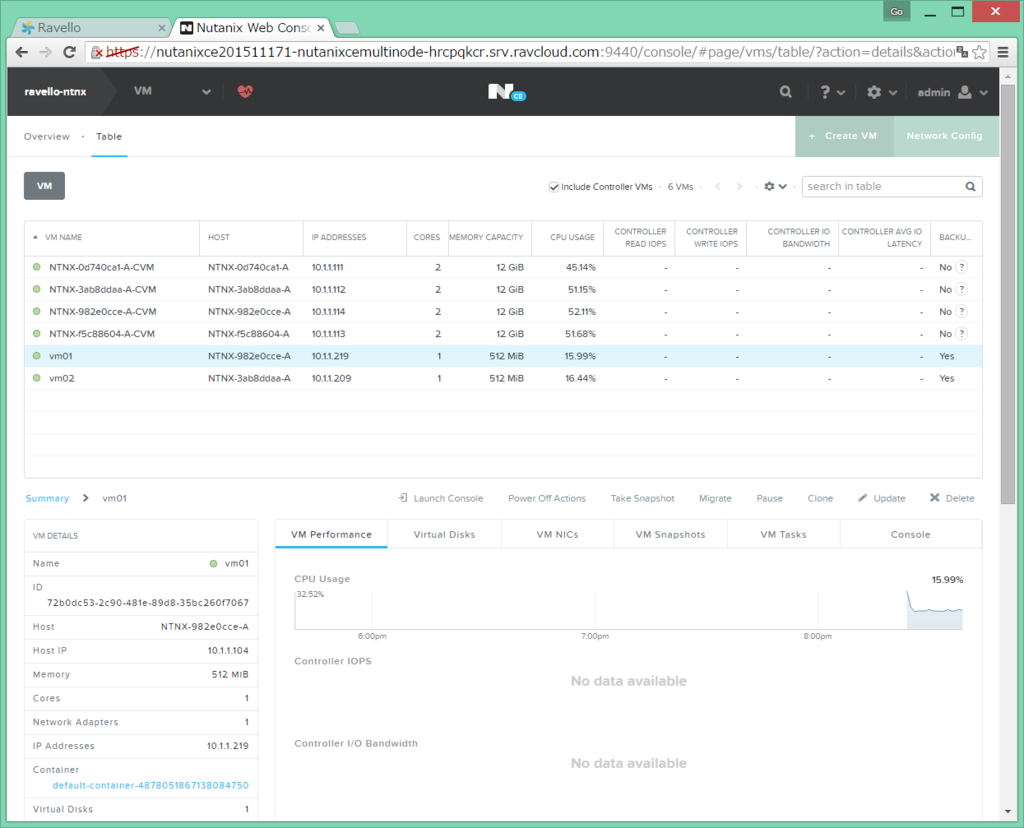Screen dimensions: 1024x828
Task: Expand the help menu chevron
Action: 841,93
